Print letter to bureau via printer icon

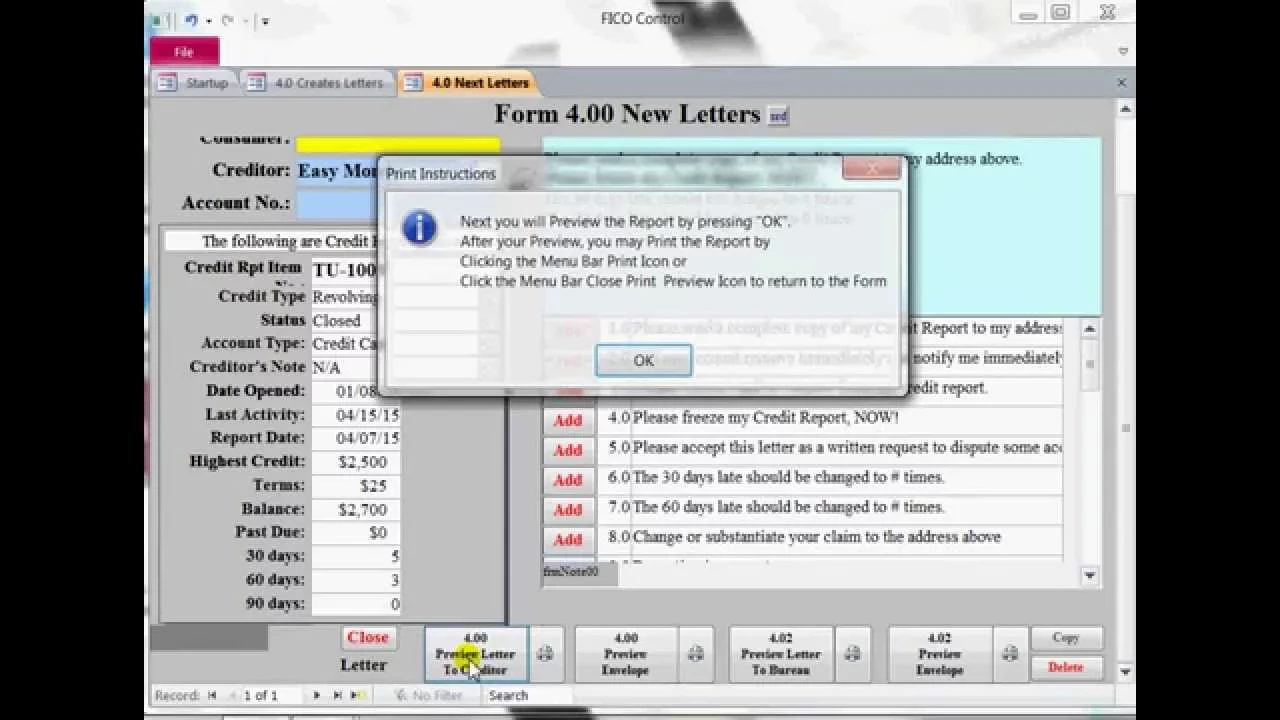(852, 654)
